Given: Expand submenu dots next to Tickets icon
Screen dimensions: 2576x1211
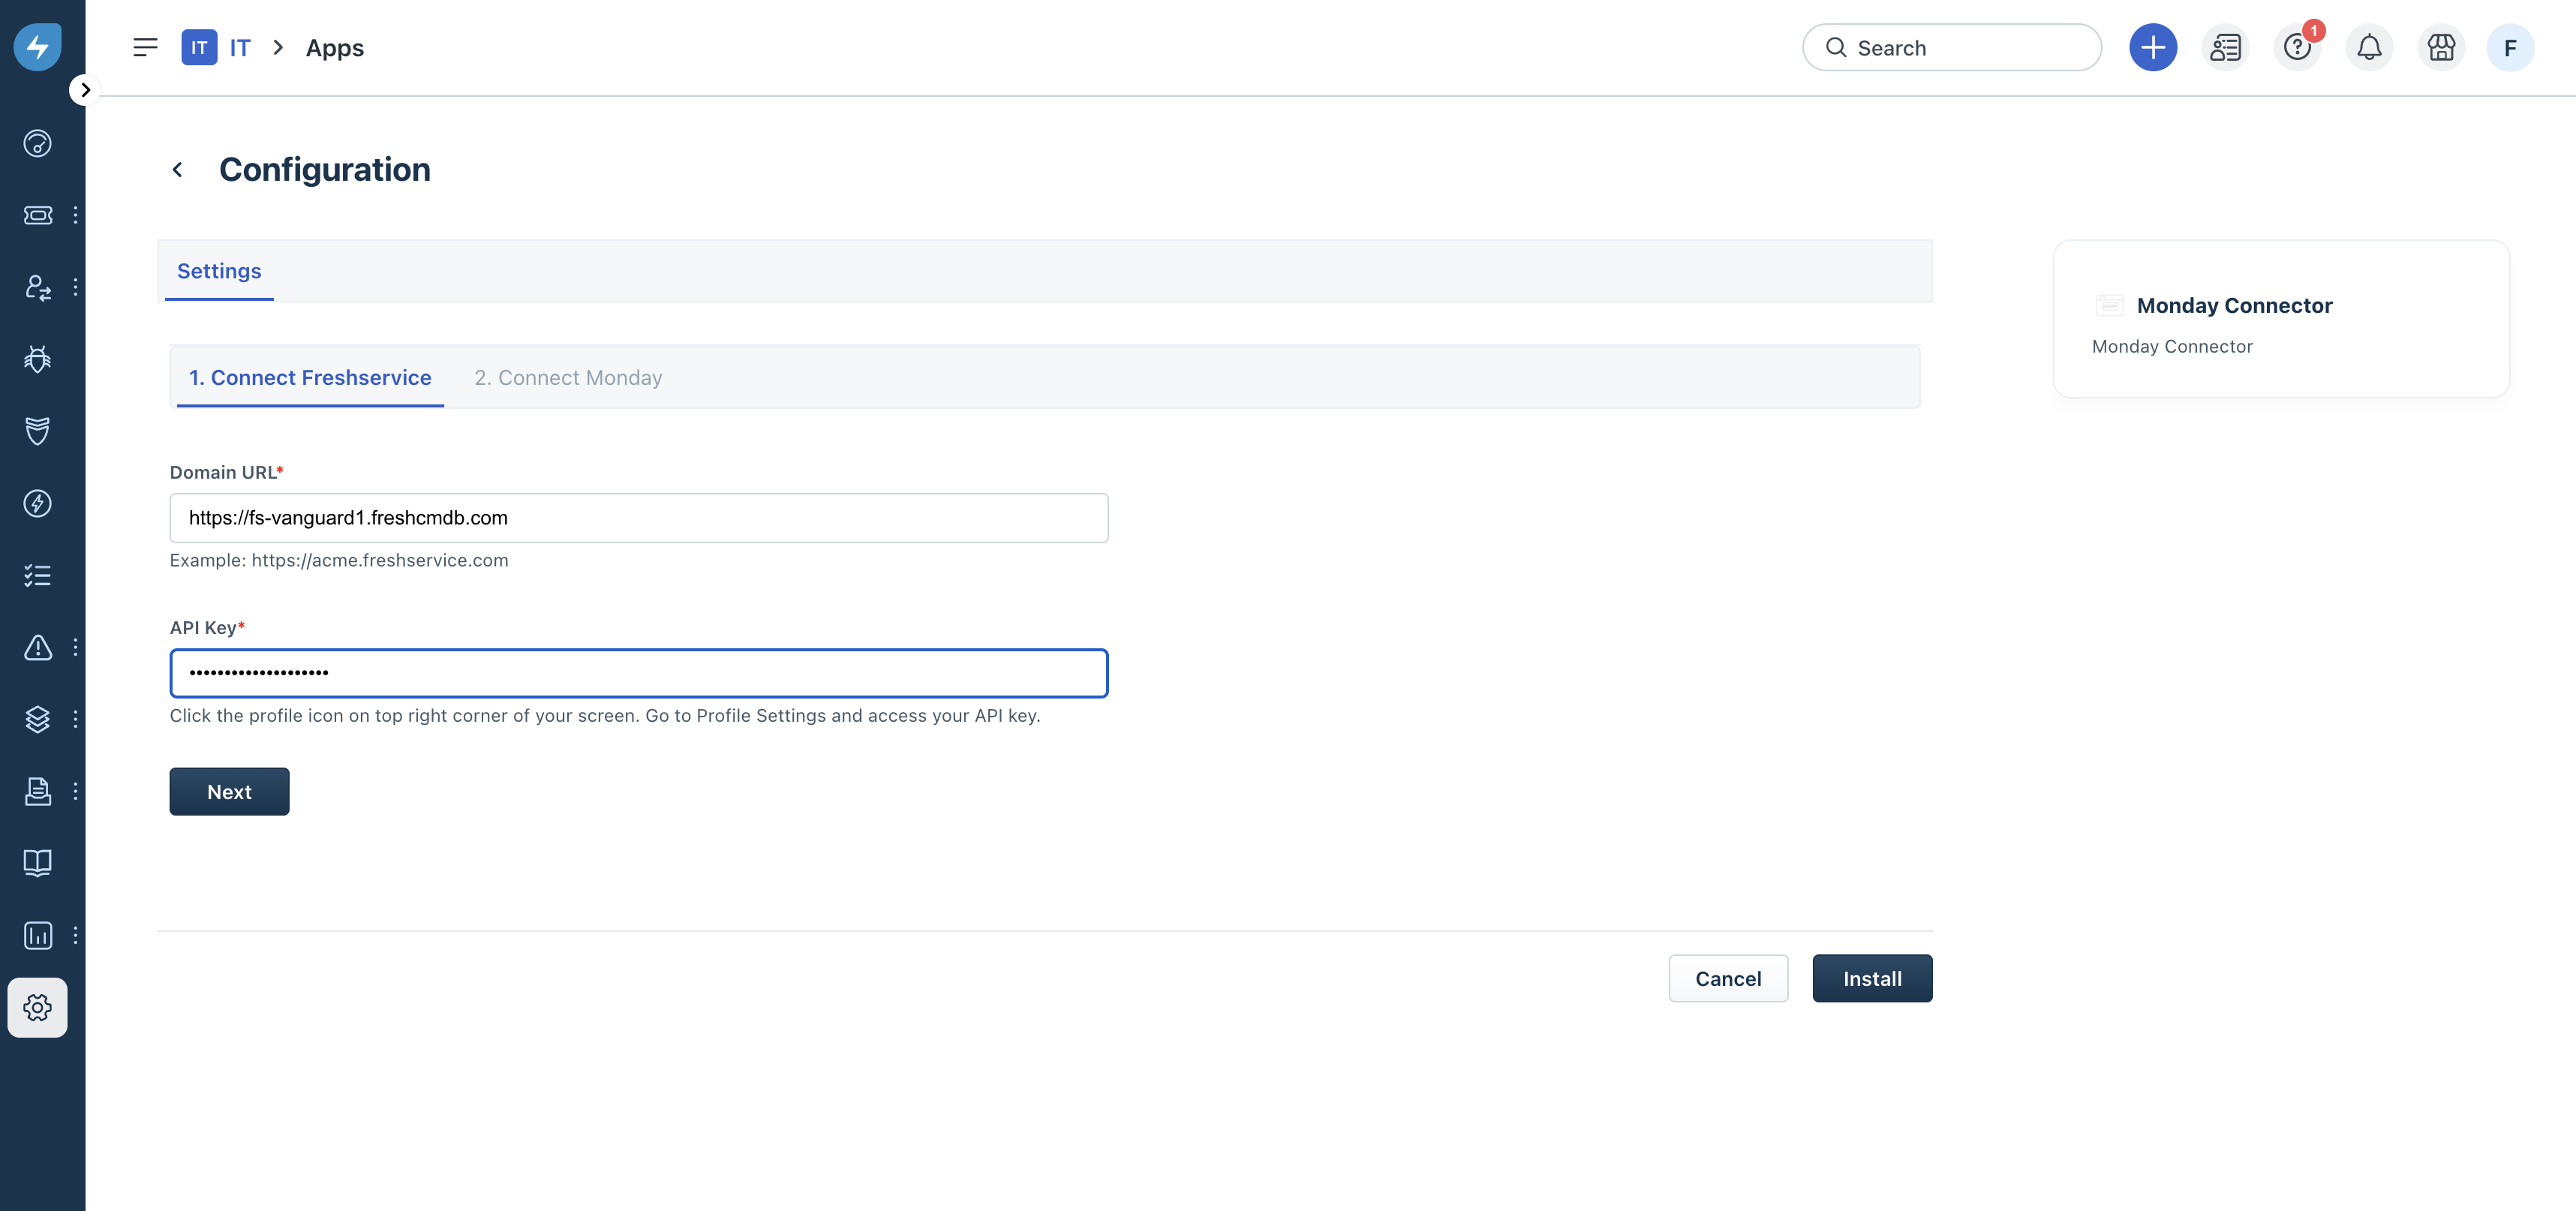Looking at the screenshot, I should tap(75, 215).
